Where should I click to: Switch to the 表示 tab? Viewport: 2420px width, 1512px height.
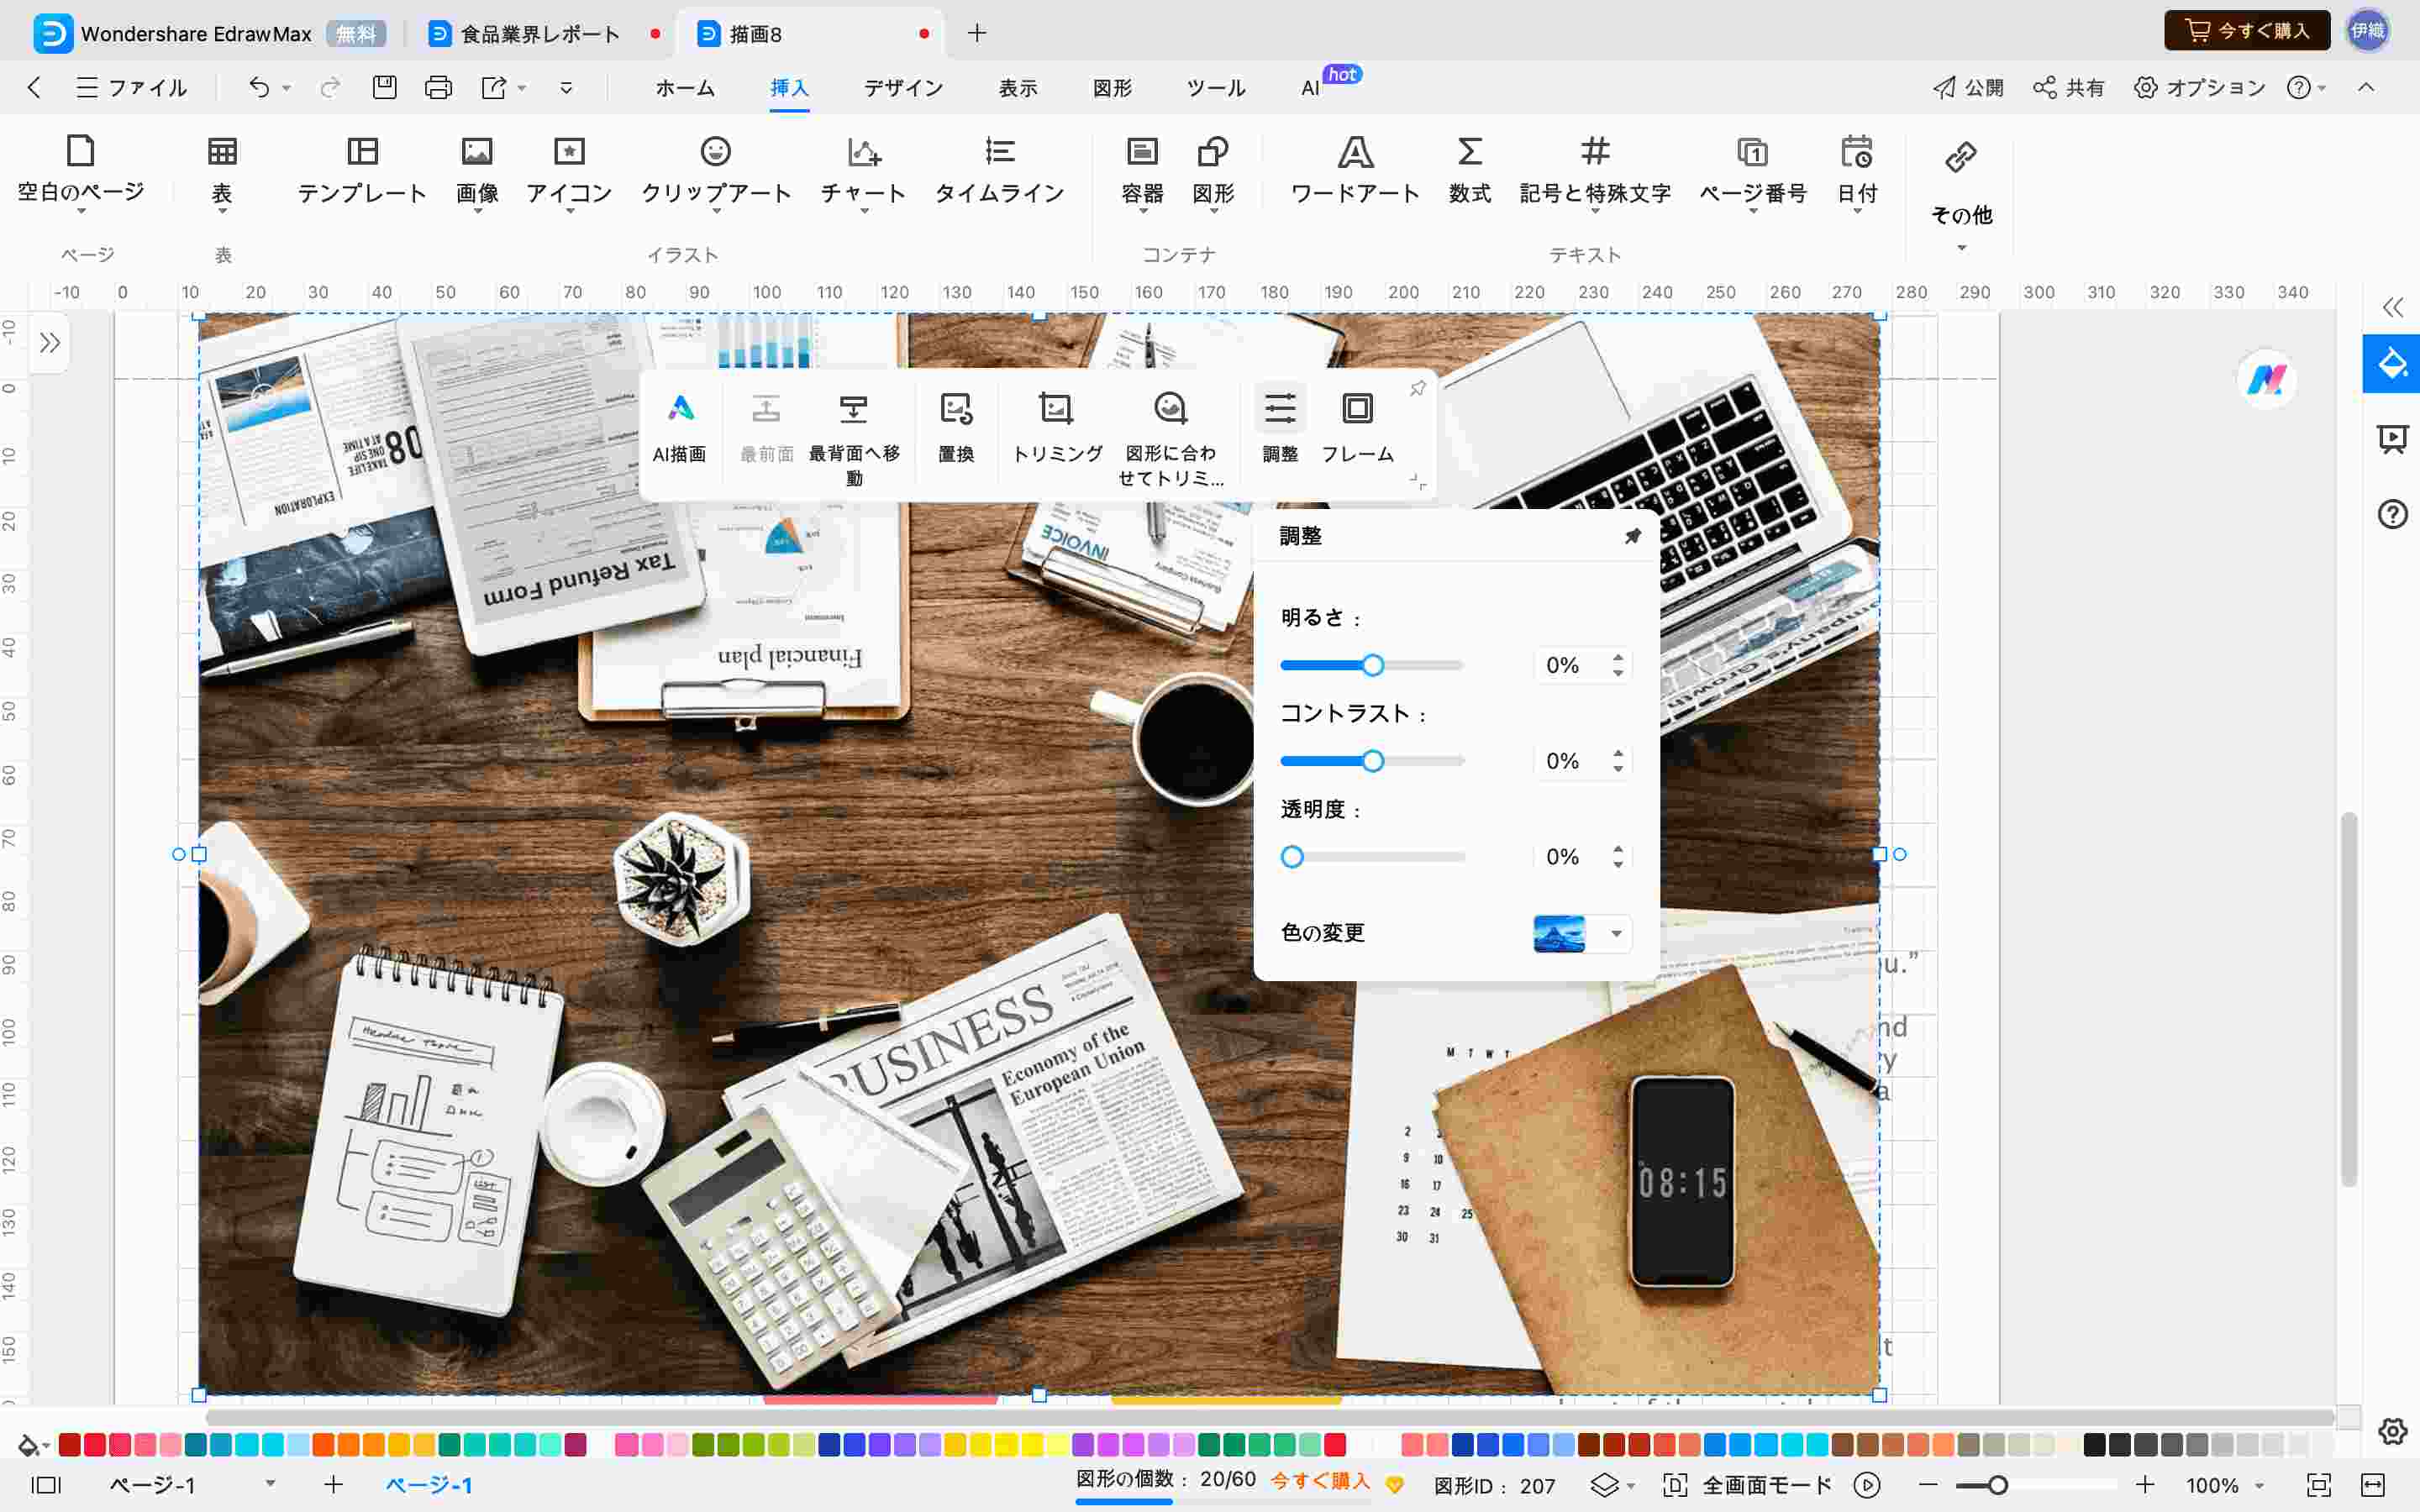tap(1018, 88)
